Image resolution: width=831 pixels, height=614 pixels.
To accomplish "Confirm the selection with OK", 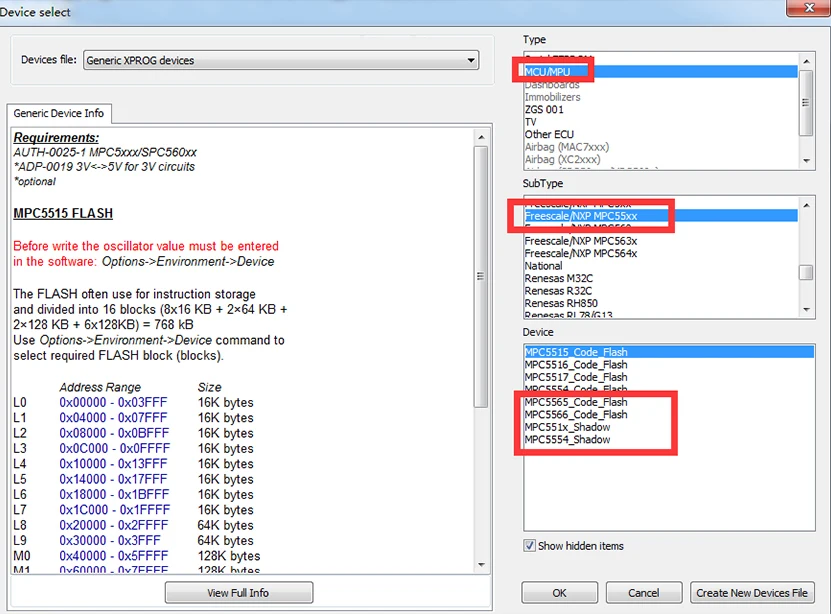I will (560, 593).
